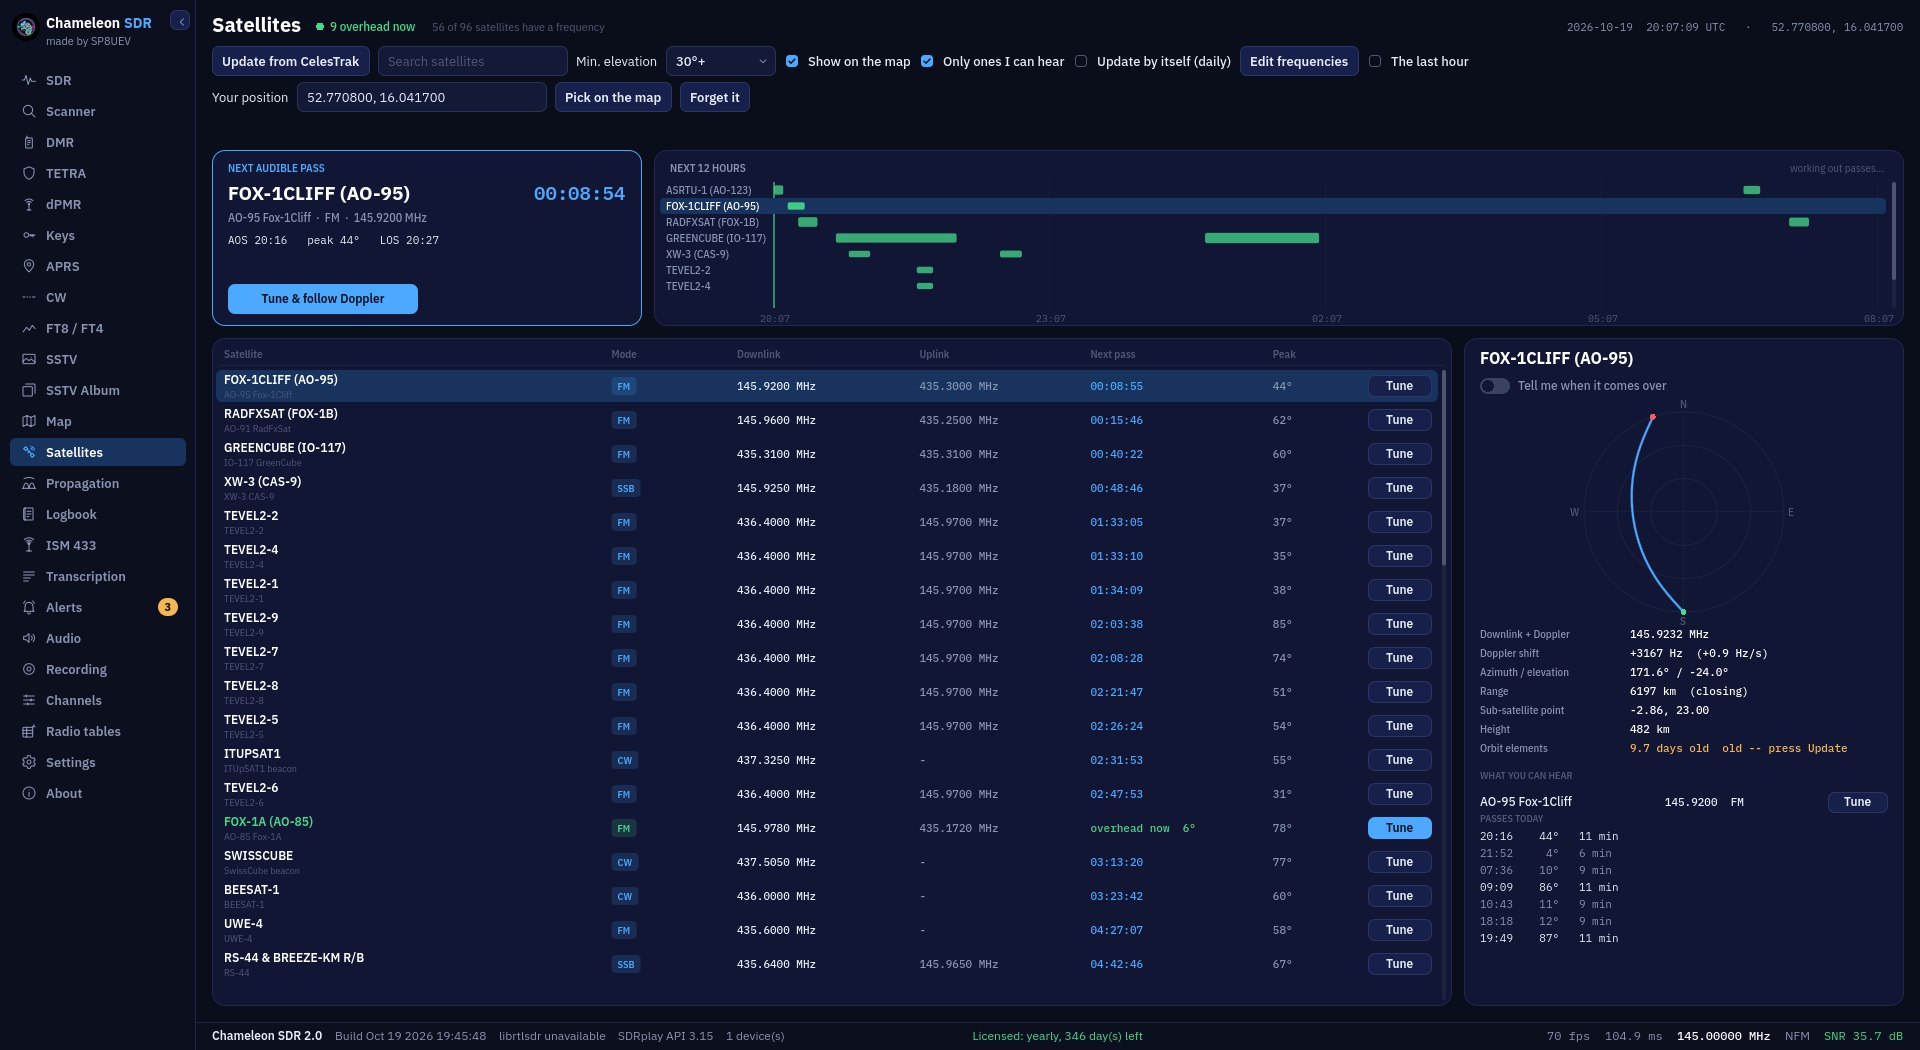Click Edit frequencies button
1920x1050 pixels.
tap(1299, 61)
